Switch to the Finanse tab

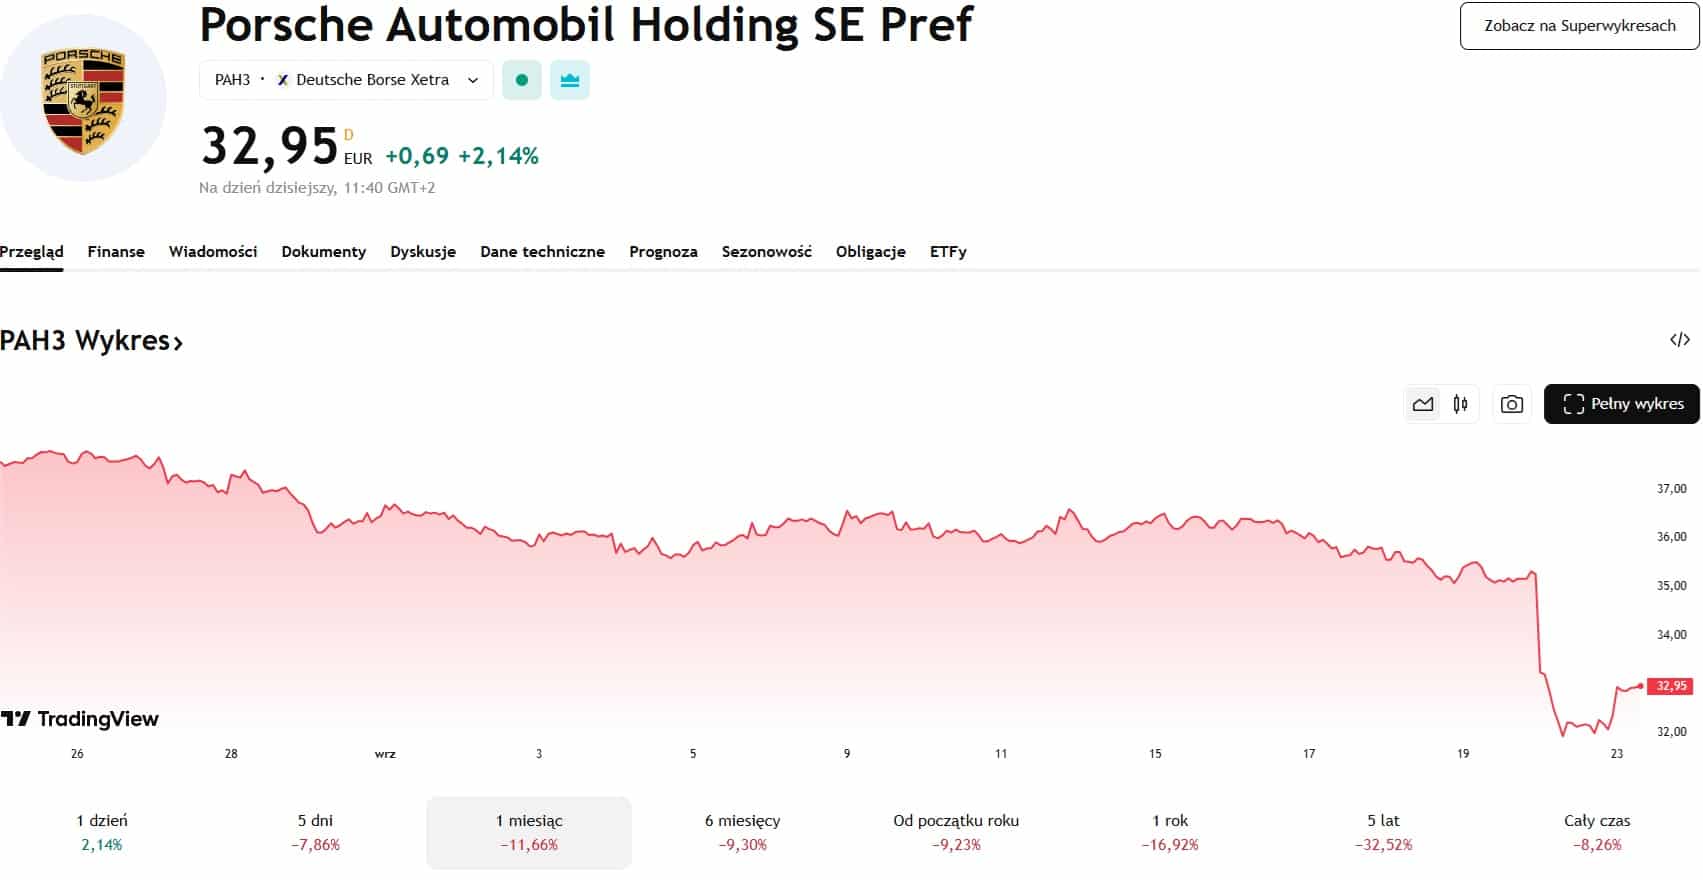[x=116, y=252]
